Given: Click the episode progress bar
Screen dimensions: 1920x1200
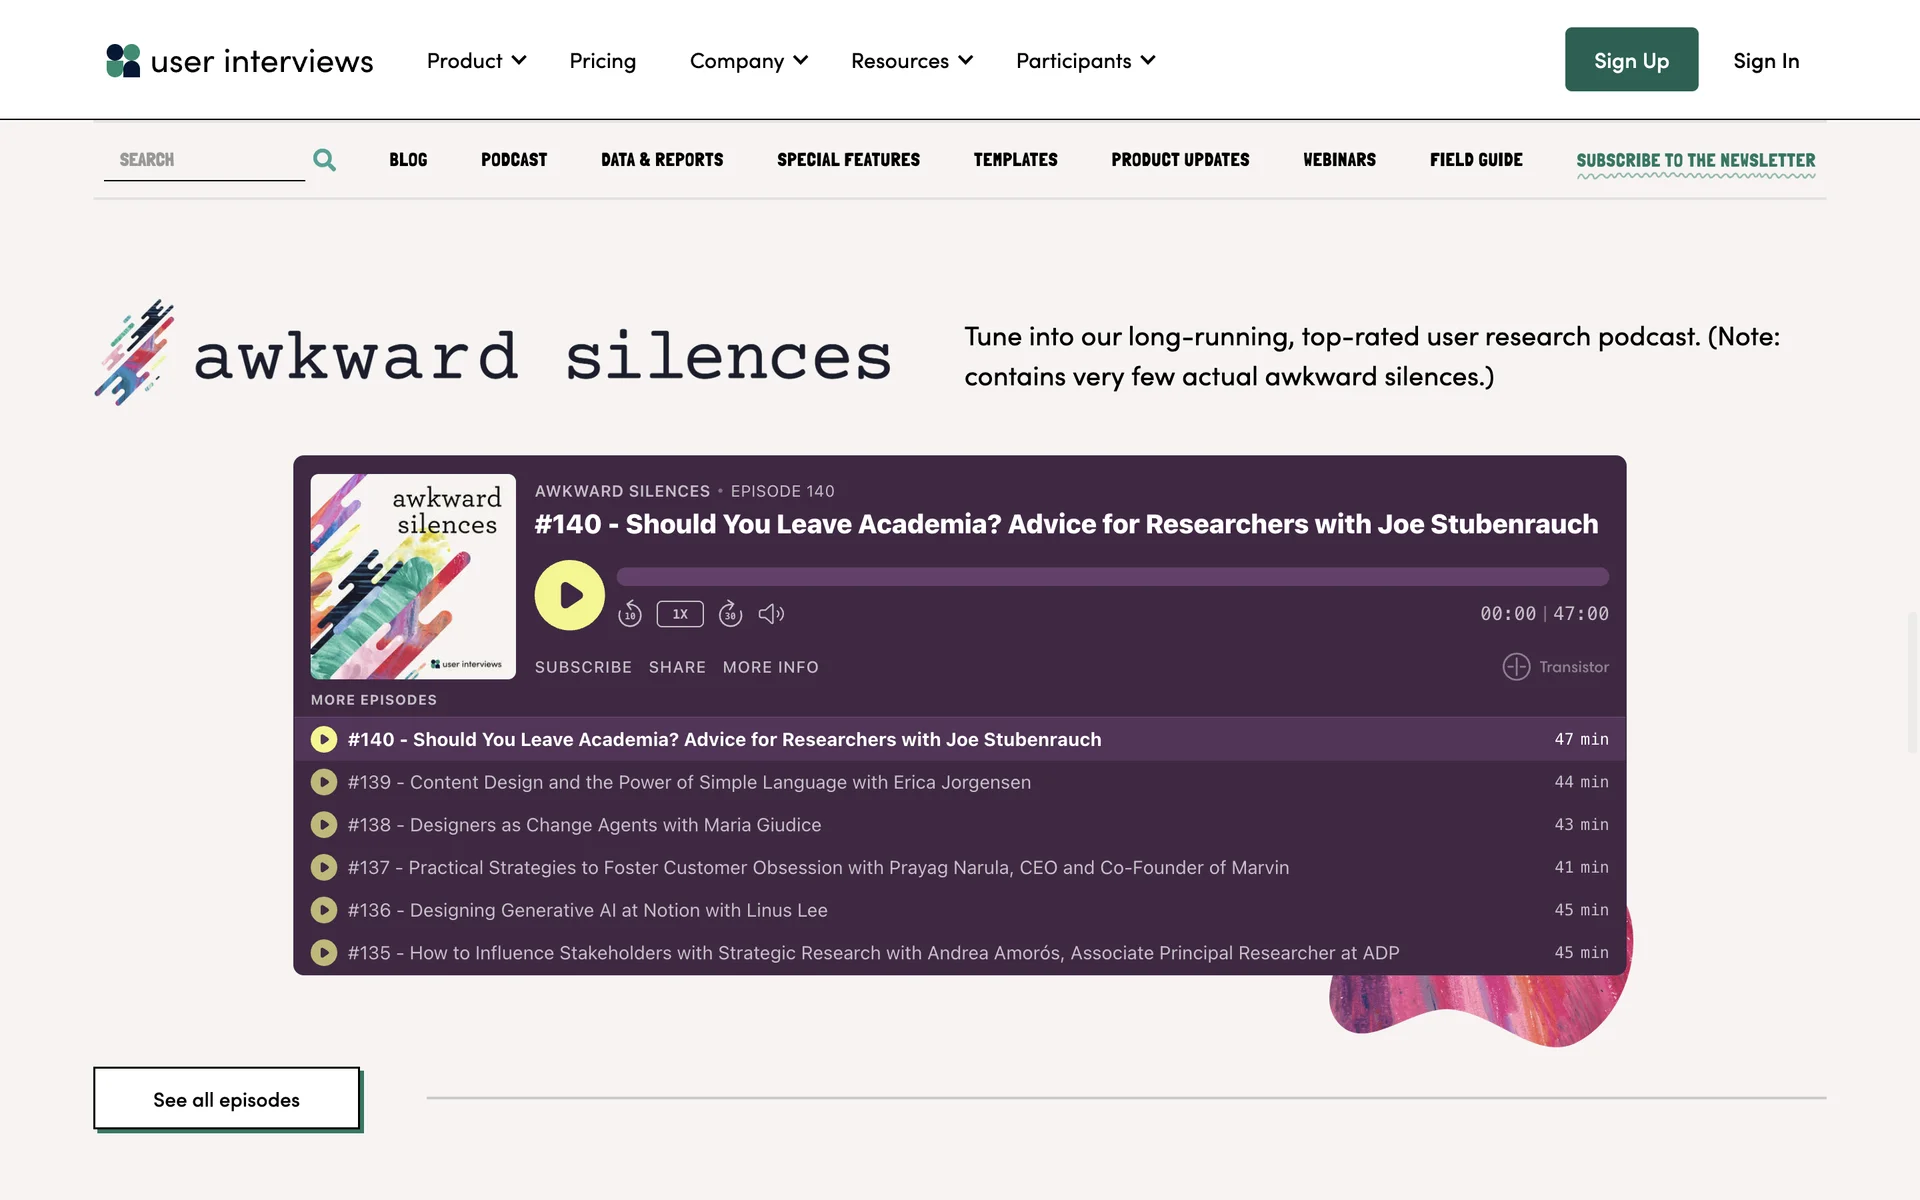Looking at the screenshot, I should pyautogui.click(x=1112, y=577).
